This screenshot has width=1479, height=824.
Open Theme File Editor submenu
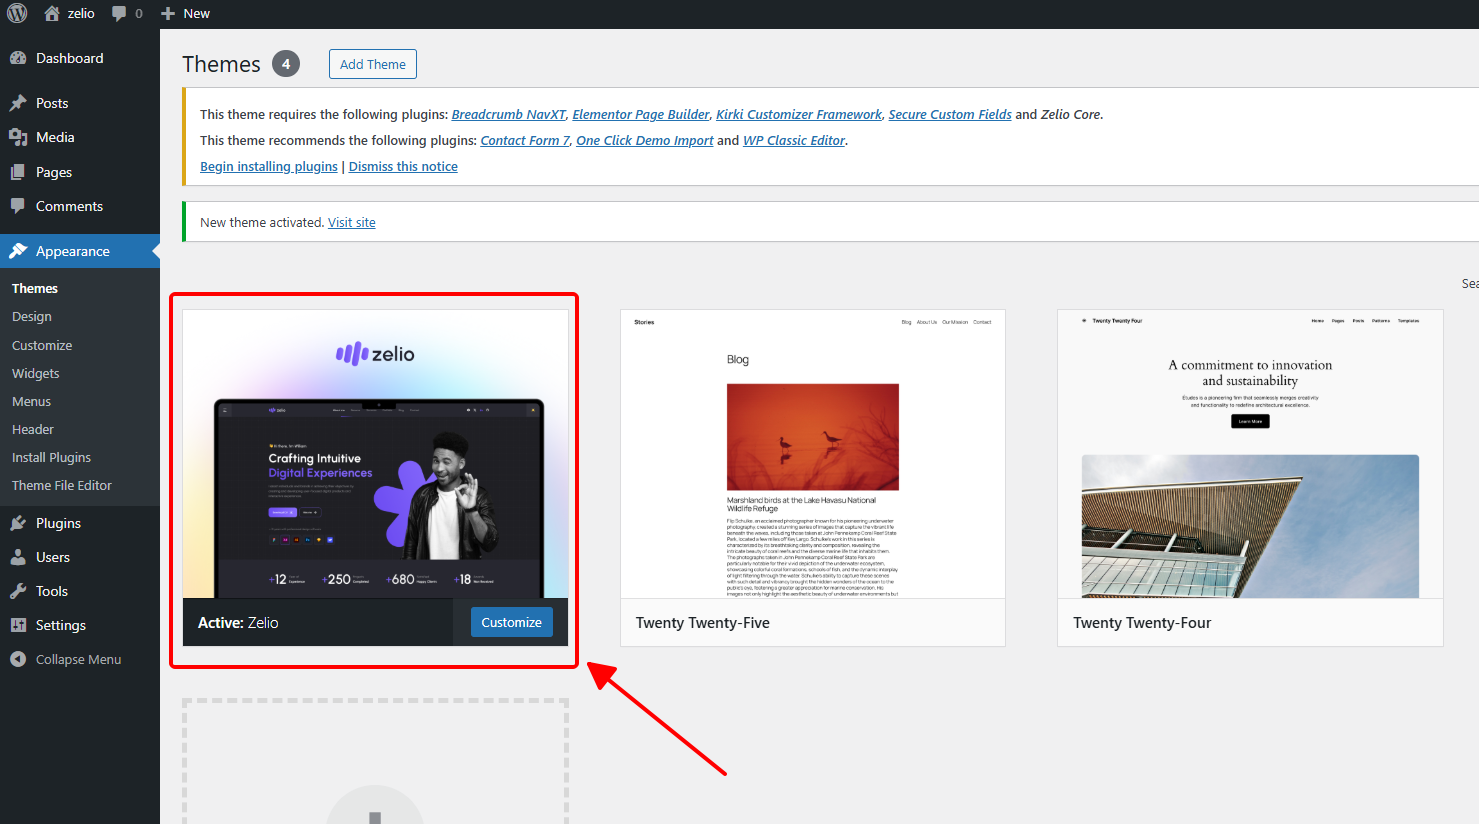click(62, 485)
